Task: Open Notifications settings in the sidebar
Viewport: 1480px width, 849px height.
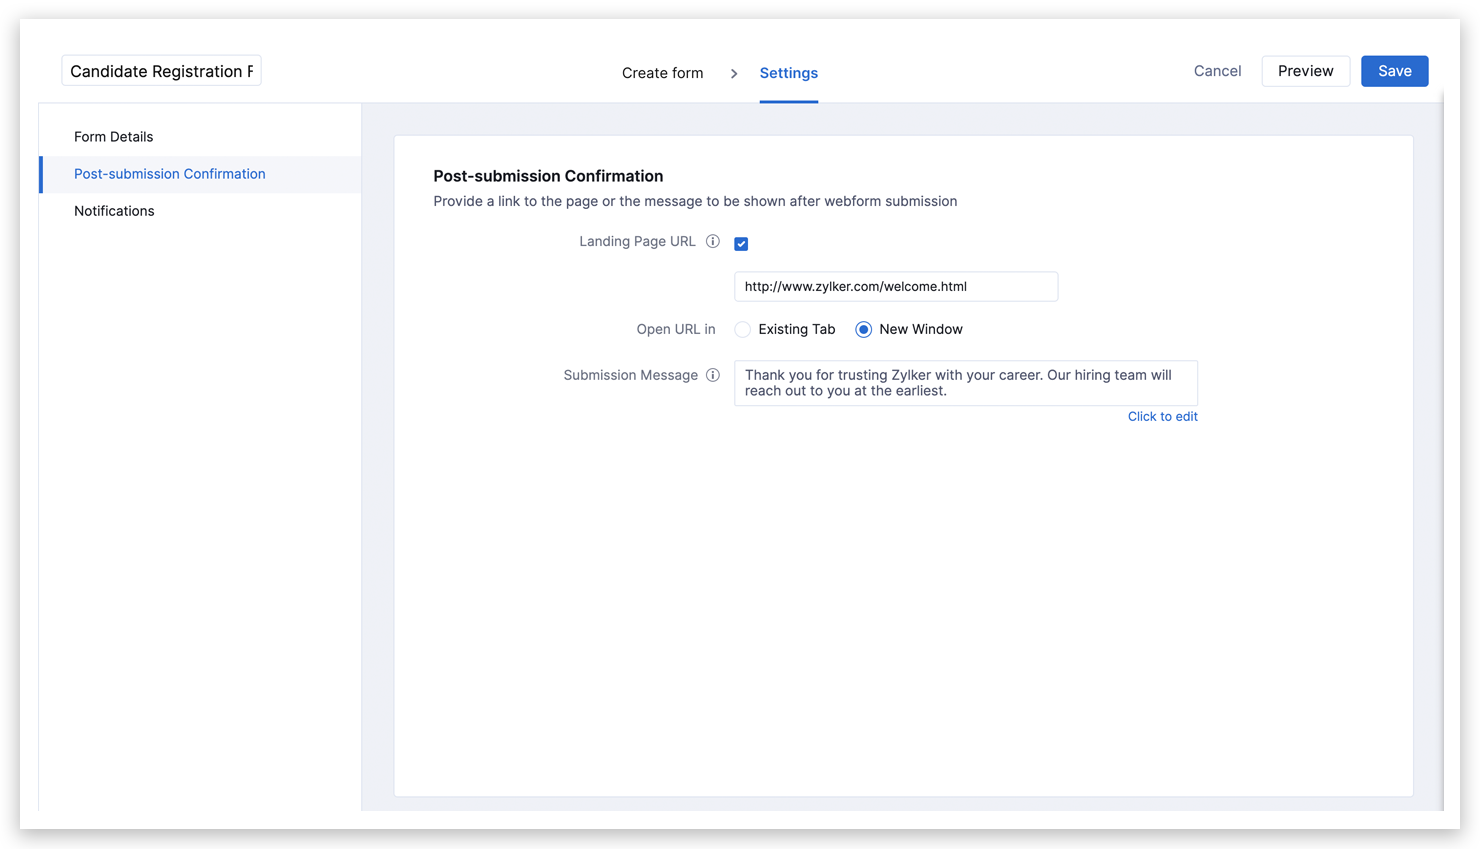Action: [x=114, y=211]
